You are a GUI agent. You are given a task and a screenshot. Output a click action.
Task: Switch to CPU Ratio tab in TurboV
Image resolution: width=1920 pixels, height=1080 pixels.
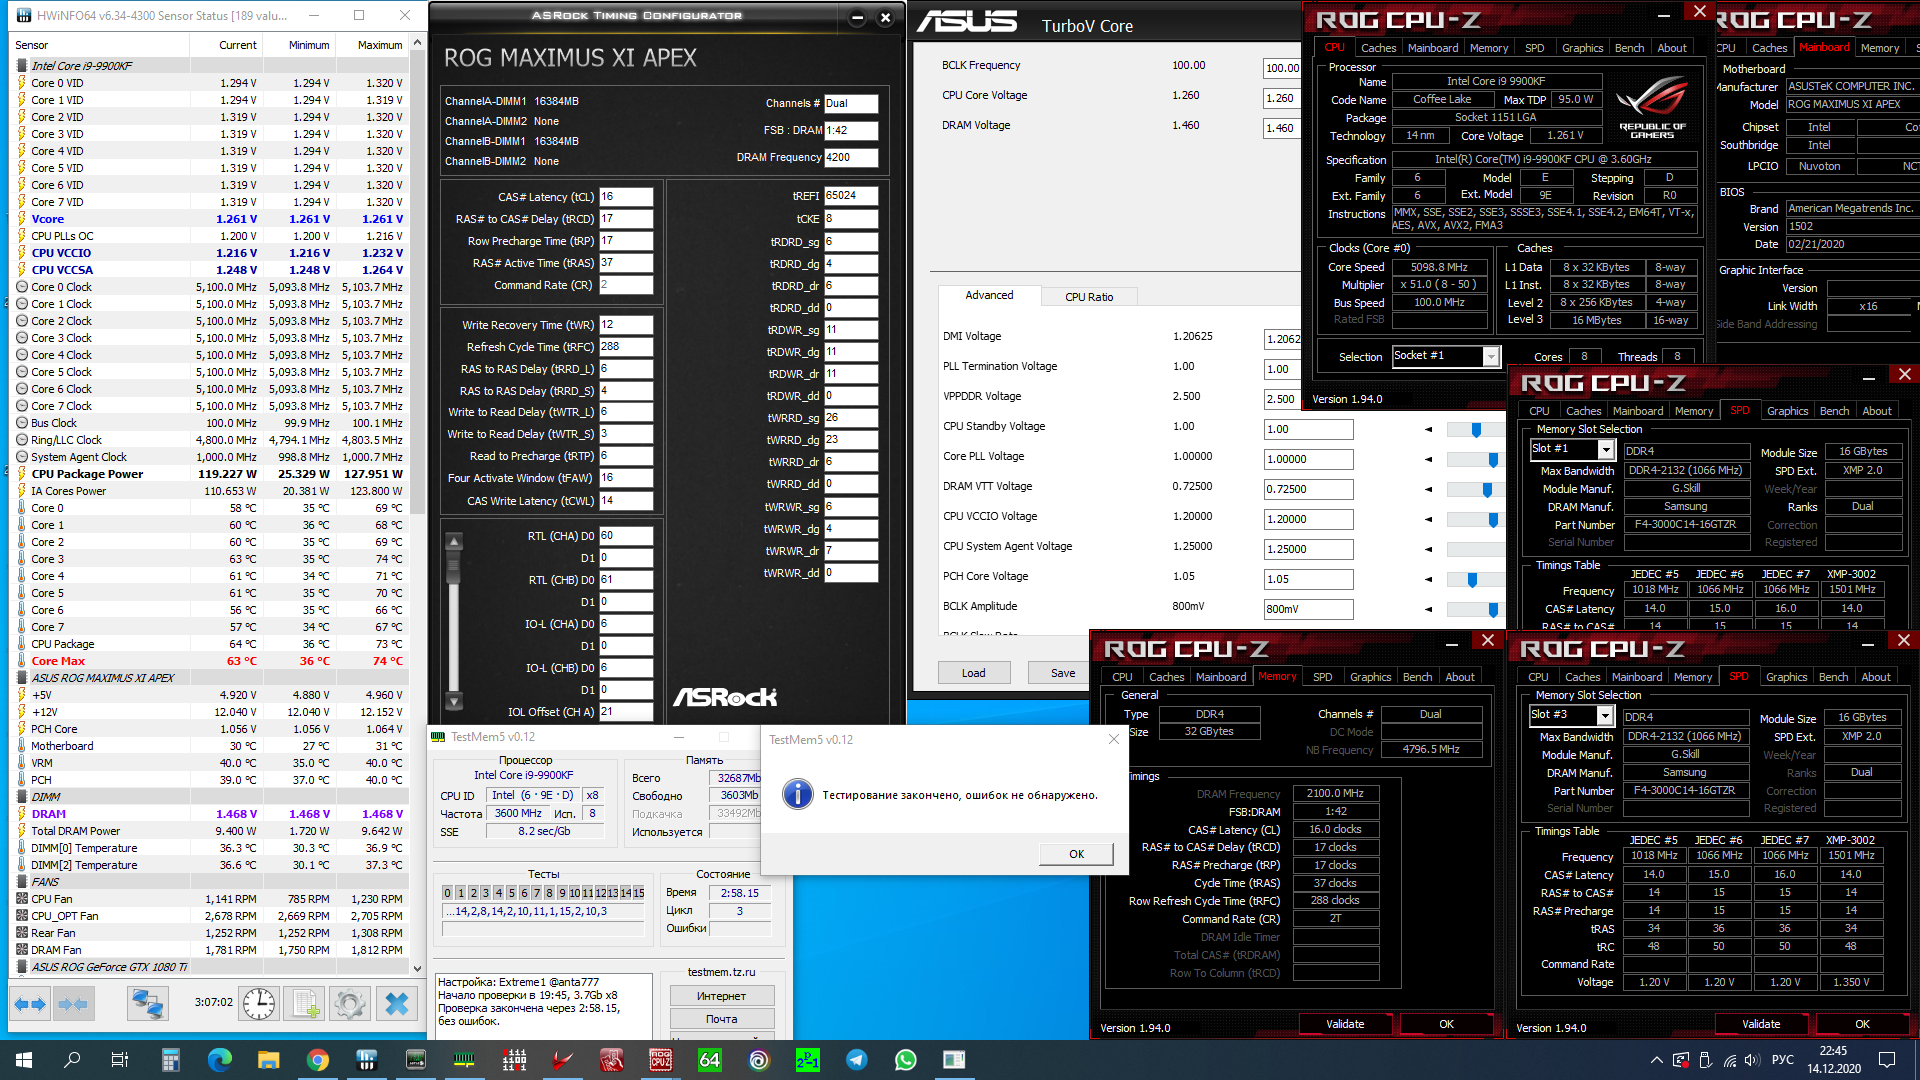[1088, 297]
